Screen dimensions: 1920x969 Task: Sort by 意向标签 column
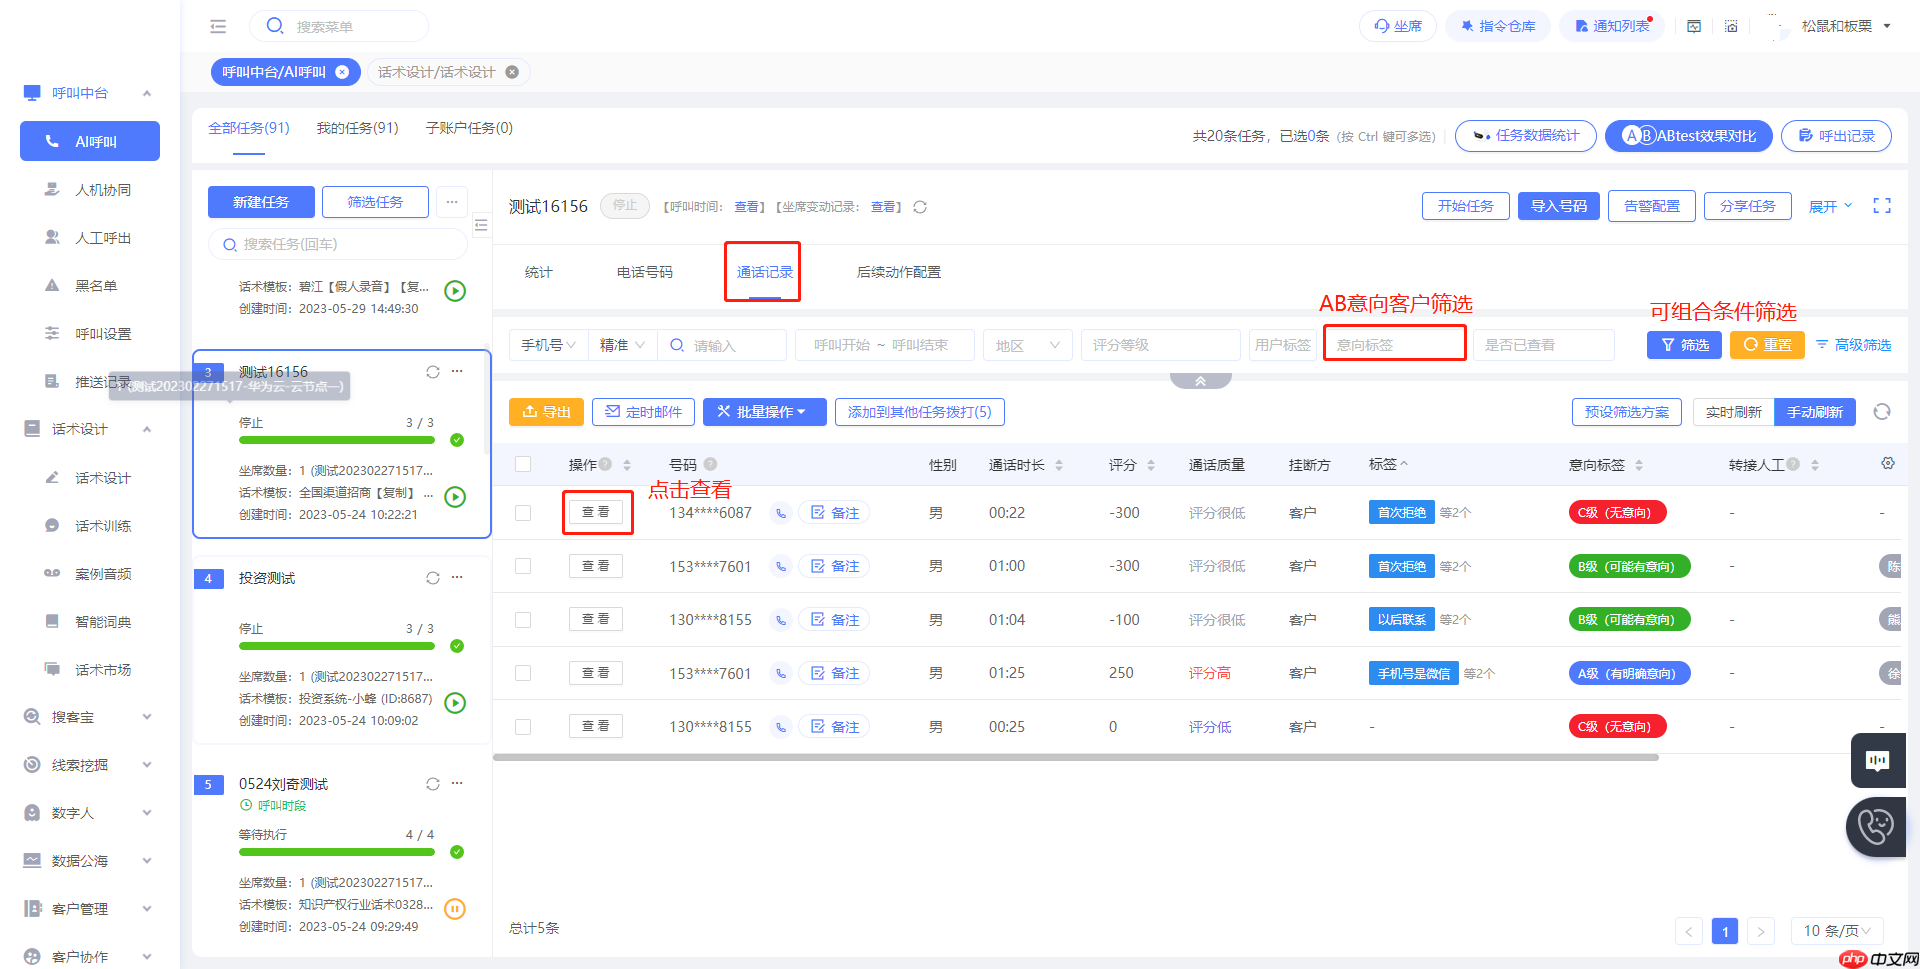tap(1639, 465)
